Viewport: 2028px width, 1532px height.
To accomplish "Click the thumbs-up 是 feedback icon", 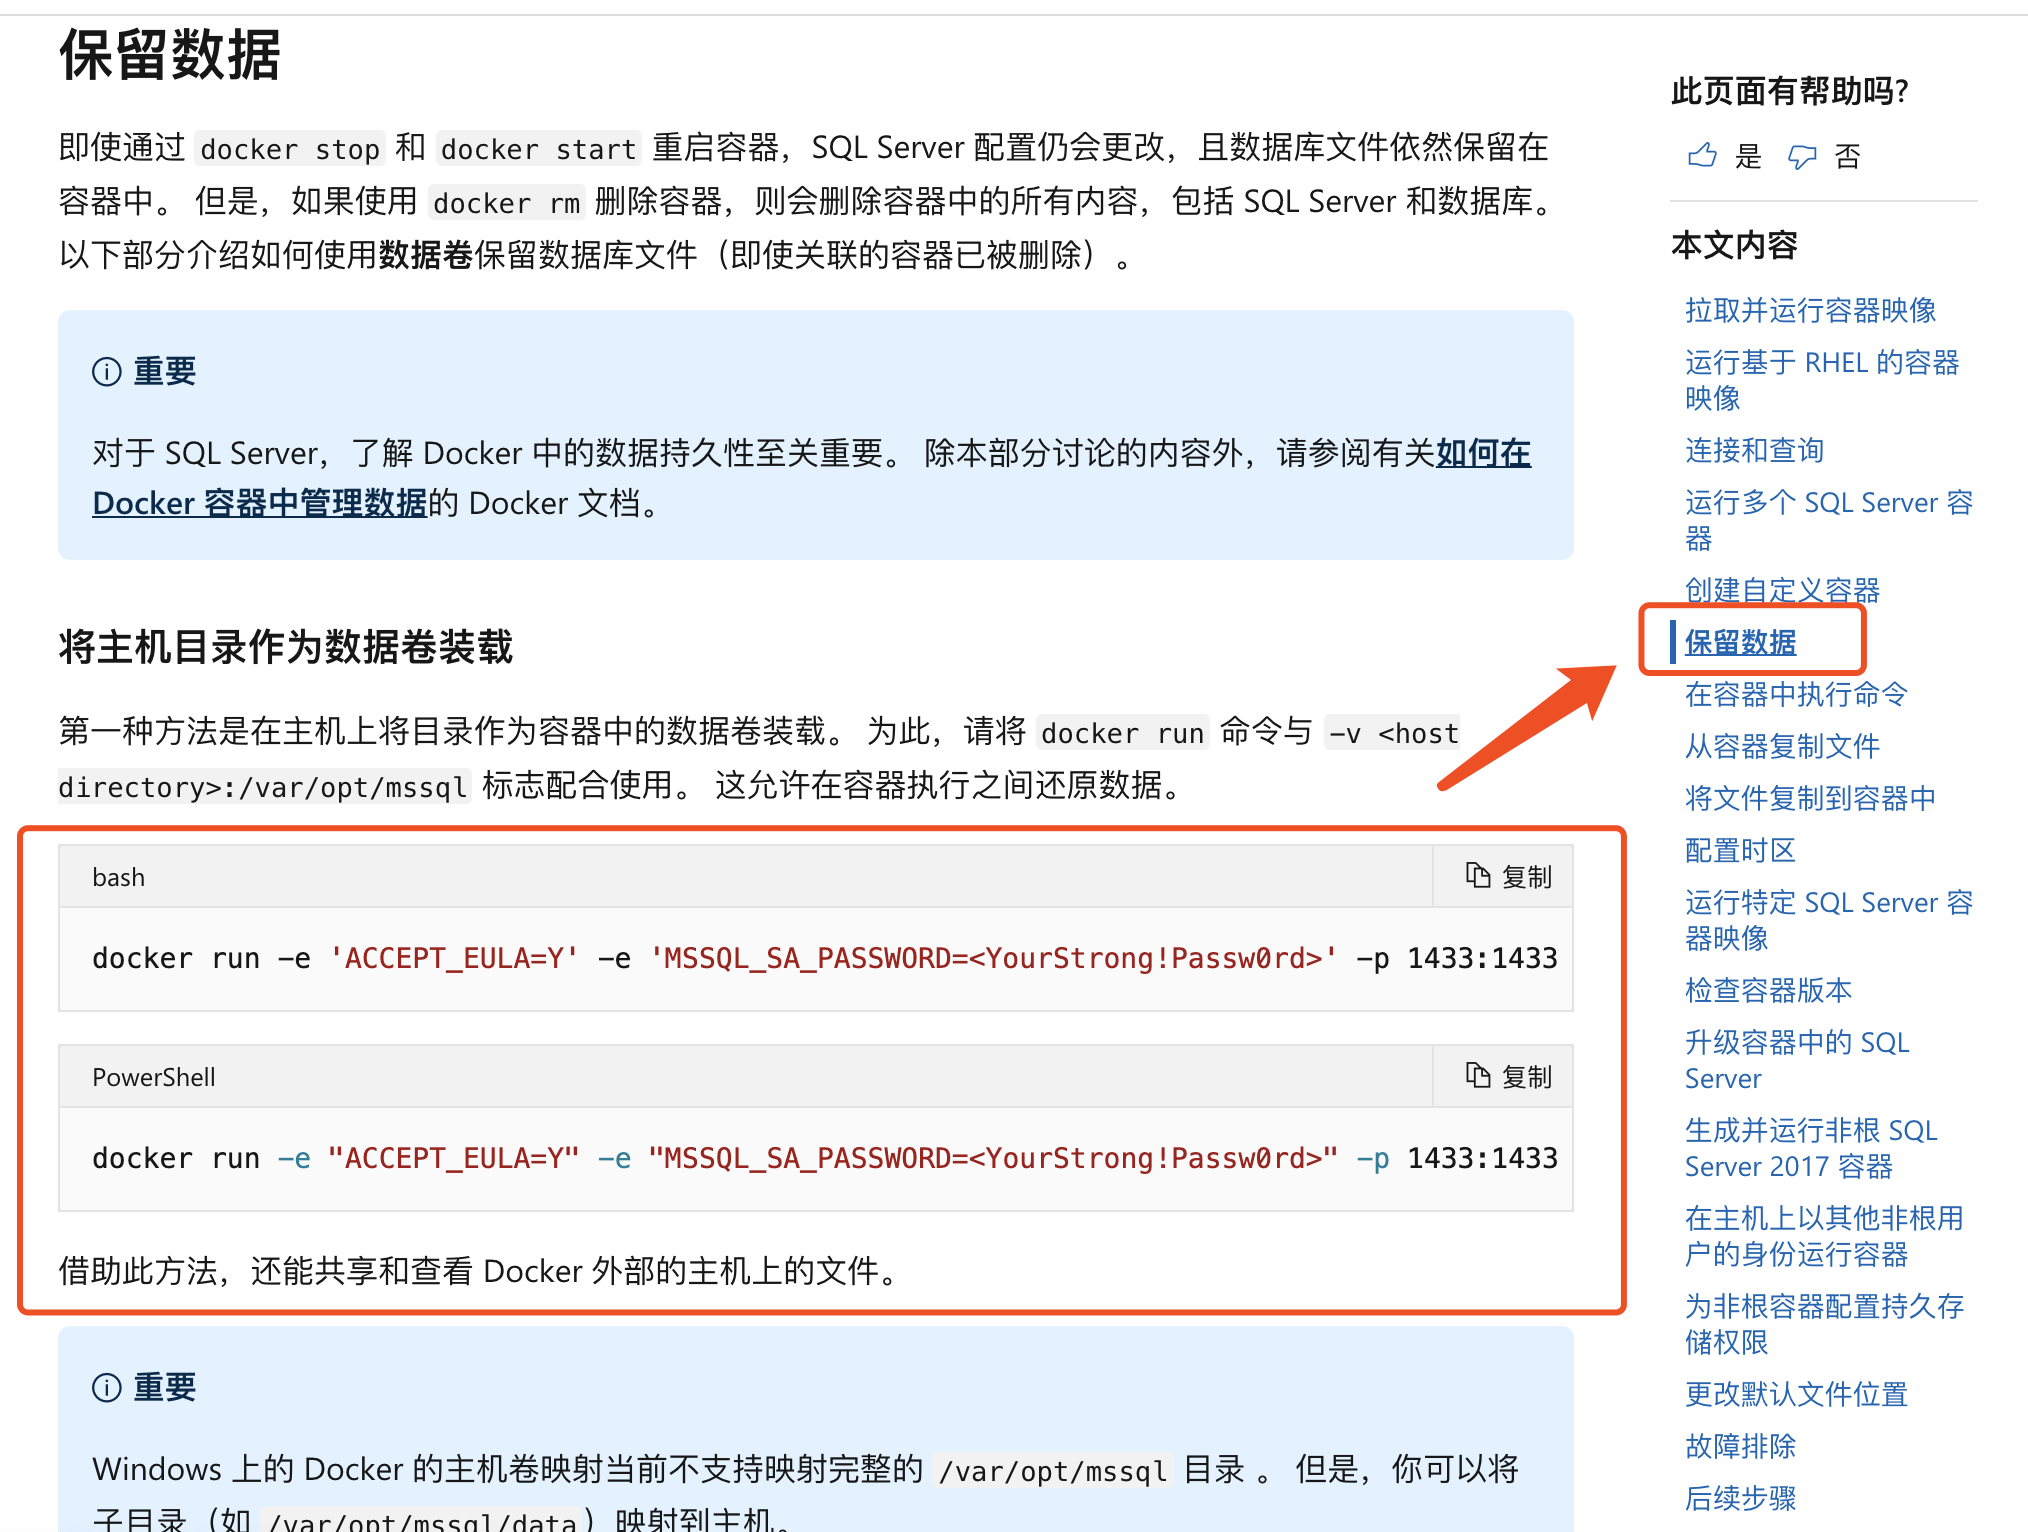I will click(x=1702, y=156).
